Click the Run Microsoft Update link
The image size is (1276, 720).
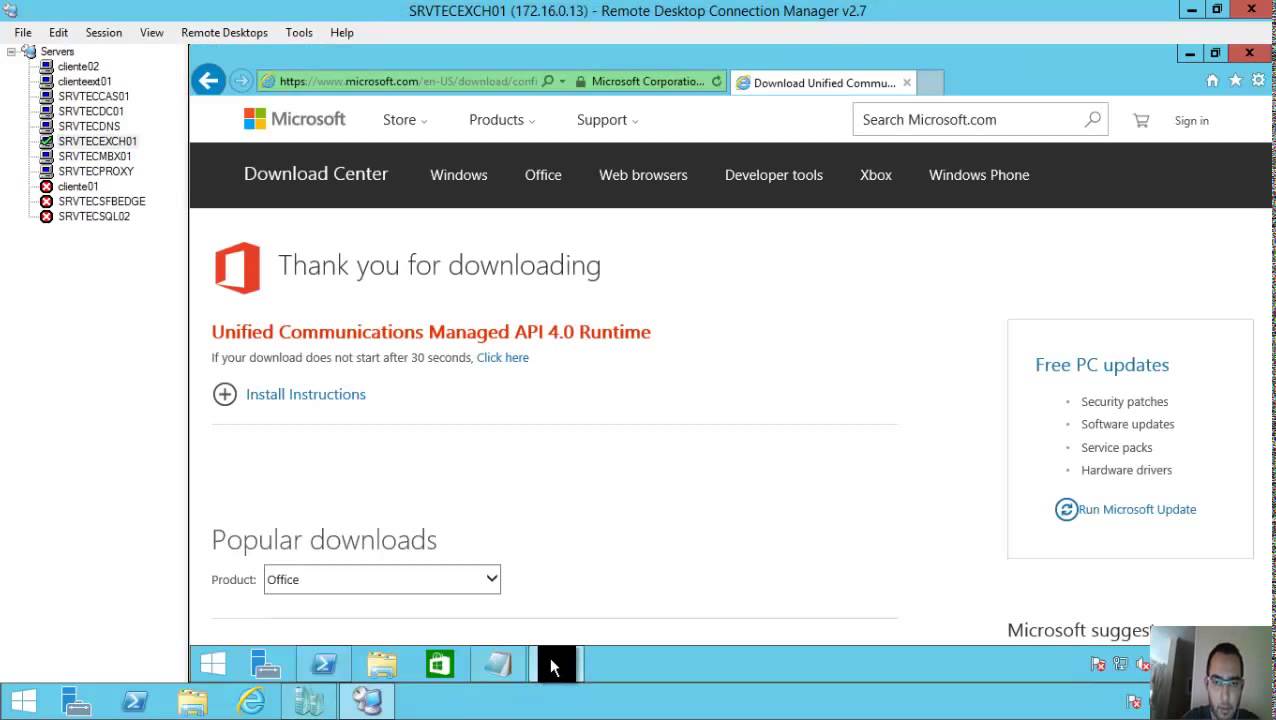point(1137,509)
